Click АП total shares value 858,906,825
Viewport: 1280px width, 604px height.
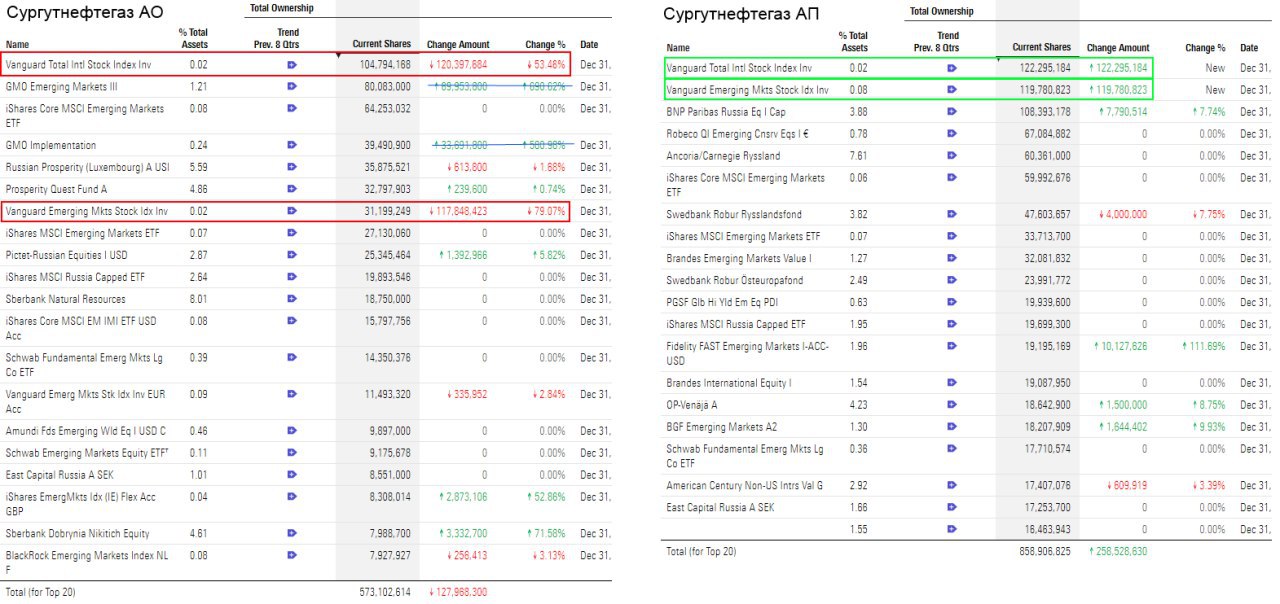pyautogui.click(x=1045, y=551)
